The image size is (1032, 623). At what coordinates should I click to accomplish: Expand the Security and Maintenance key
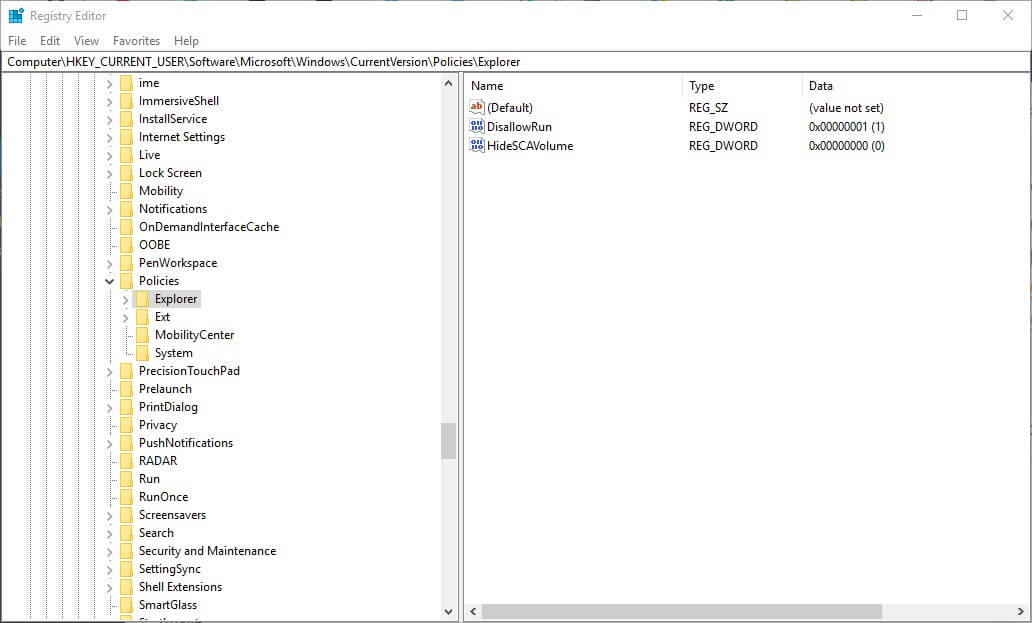click(109, 551)
